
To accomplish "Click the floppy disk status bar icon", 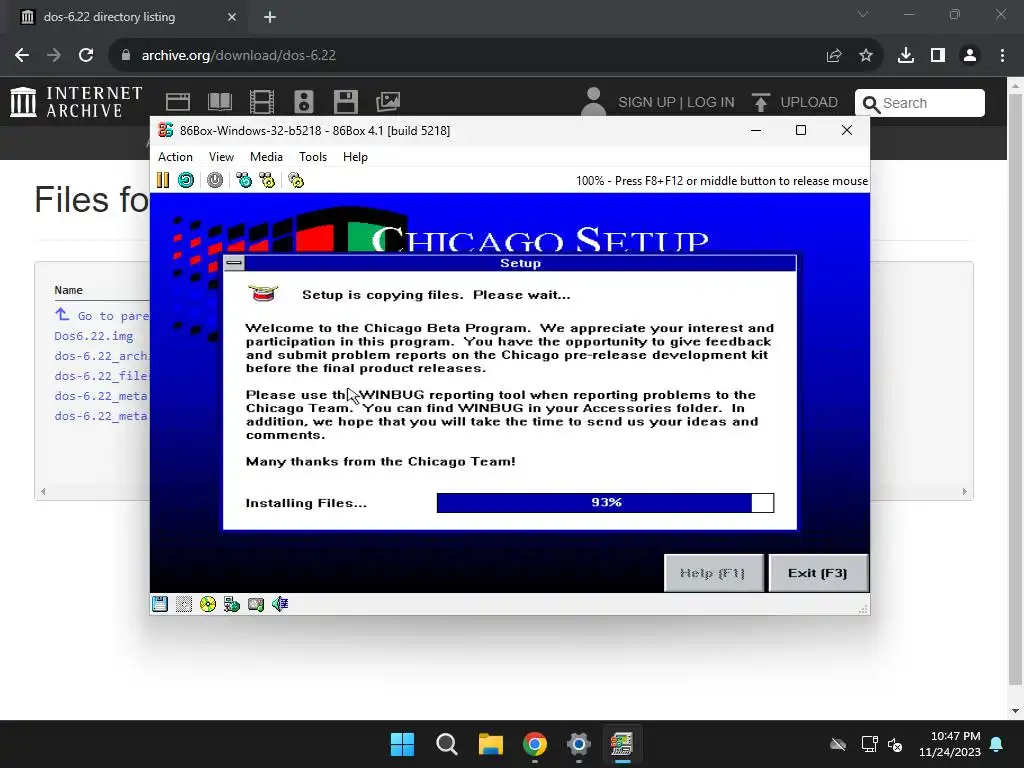I will pyautogui.click(x=160, y=604).
